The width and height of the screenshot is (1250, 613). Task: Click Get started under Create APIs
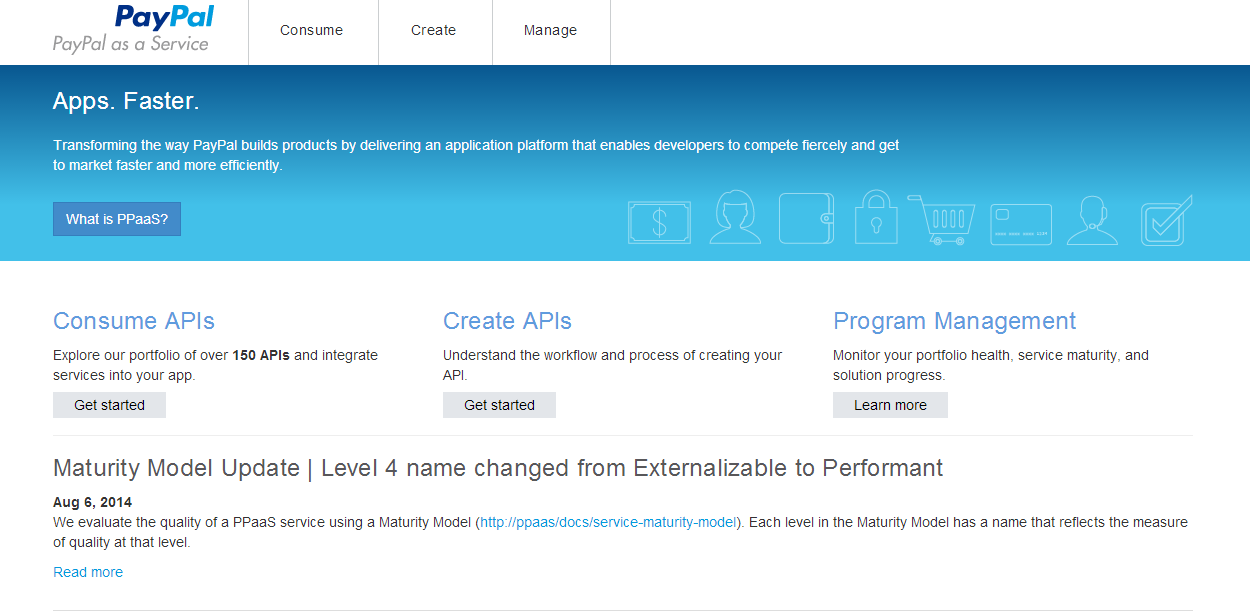tap(499, 405)
